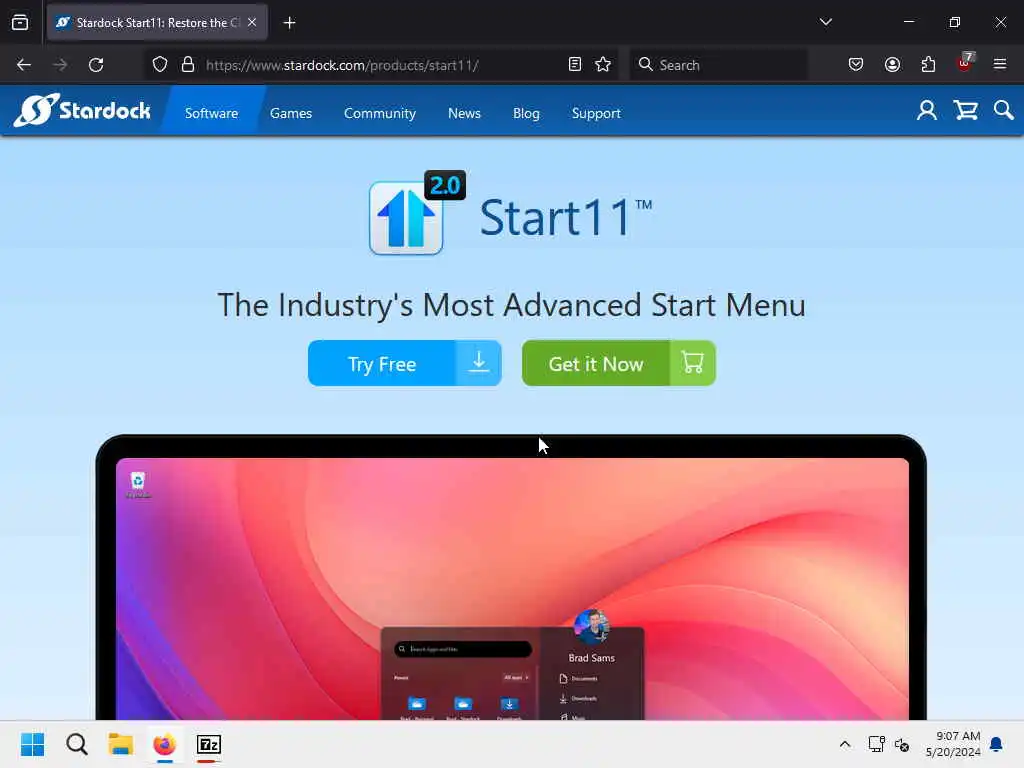Open the notifications bell icon
1024x768 pixels.
996,744
